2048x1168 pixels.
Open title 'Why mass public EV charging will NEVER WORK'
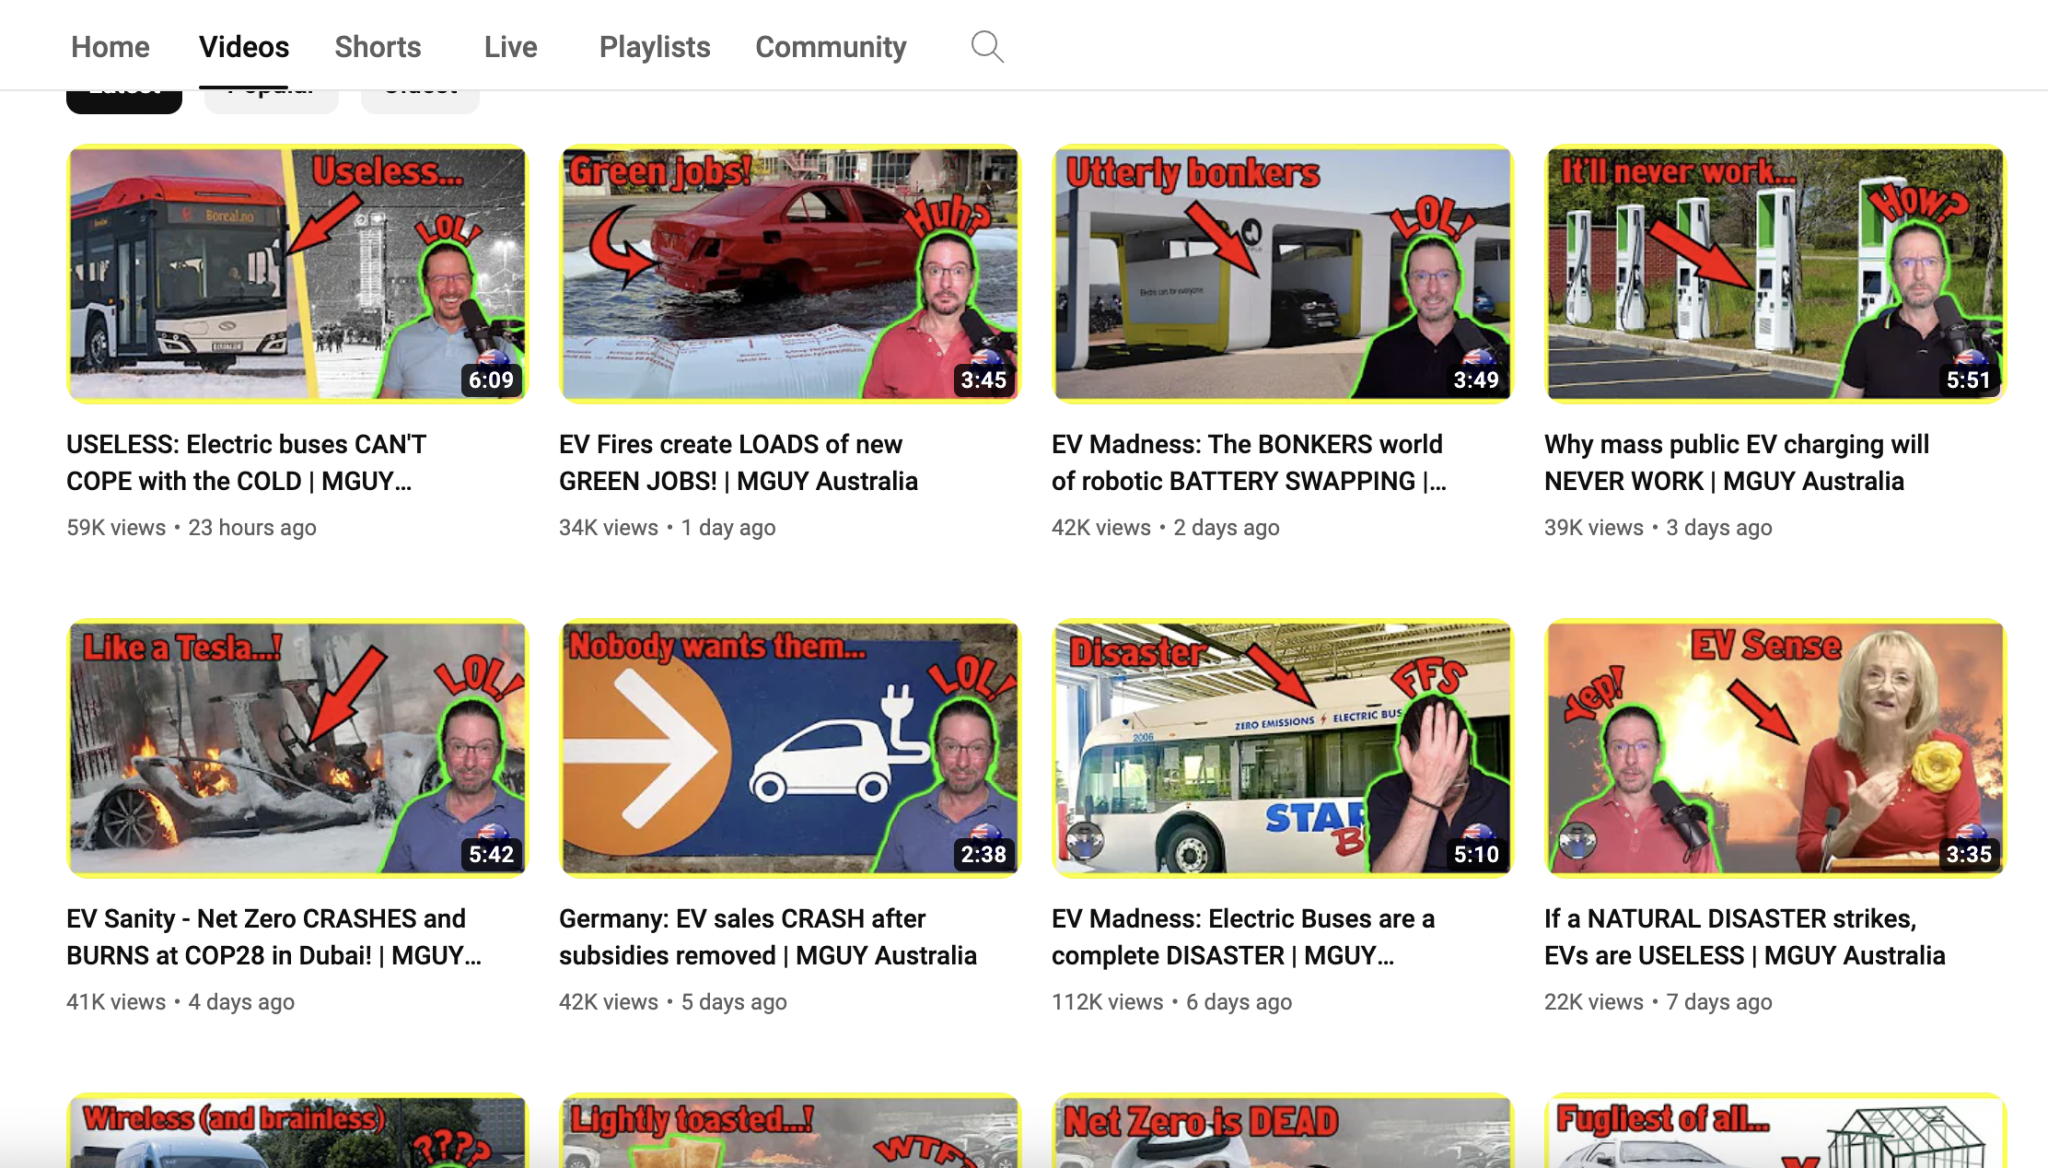[x=1737, y=462]
